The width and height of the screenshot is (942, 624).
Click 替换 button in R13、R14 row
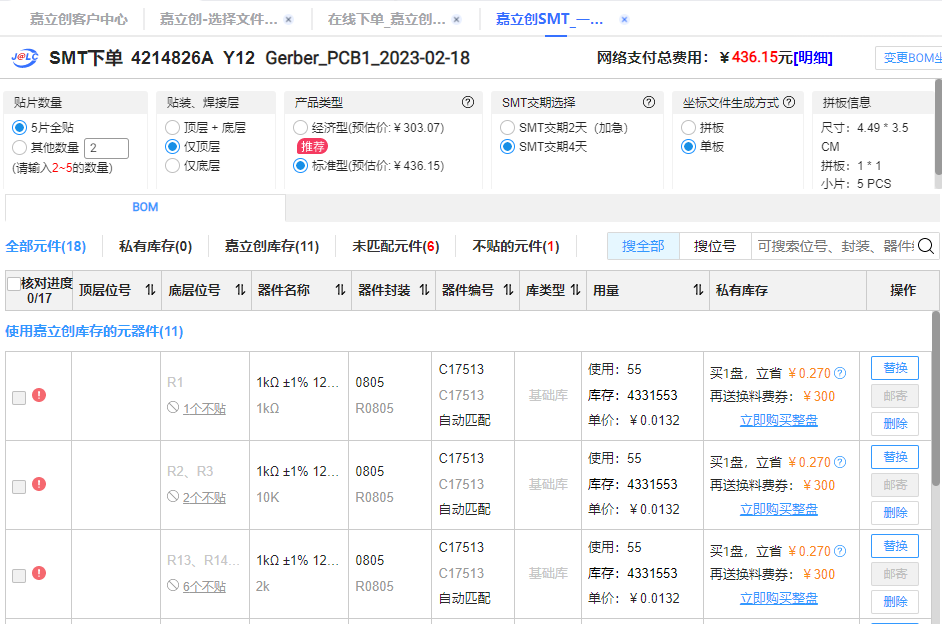tap(895, 545)
